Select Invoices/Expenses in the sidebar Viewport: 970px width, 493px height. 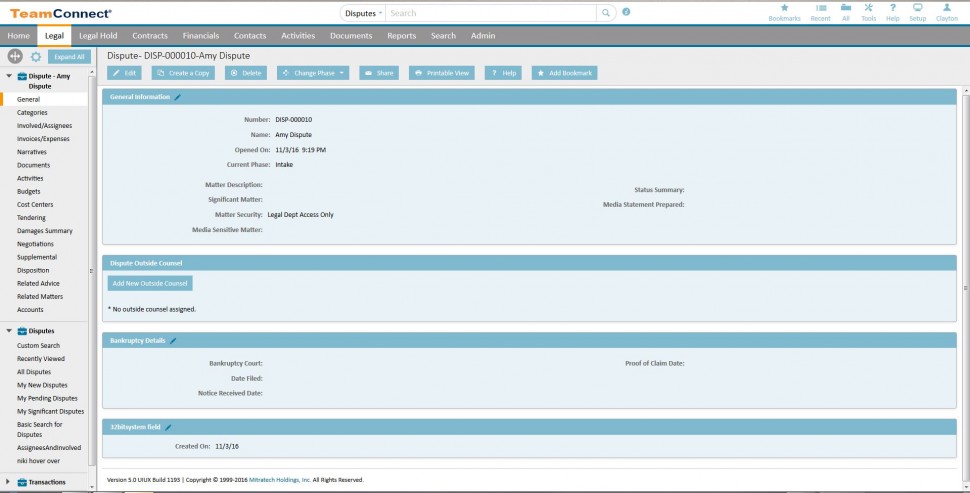(43, 139)
